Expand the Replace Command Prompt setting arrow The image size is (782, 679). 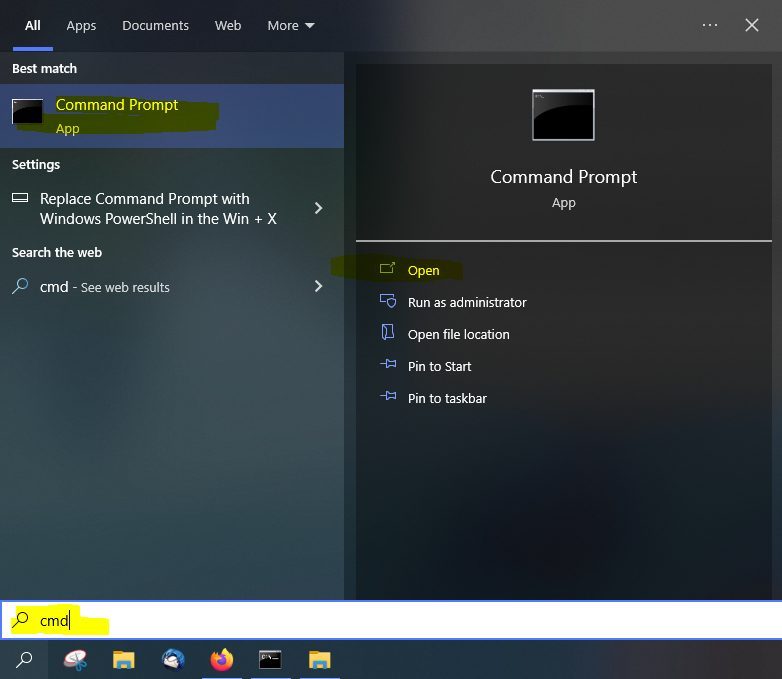pyautogui.click(x=318, y=208)
